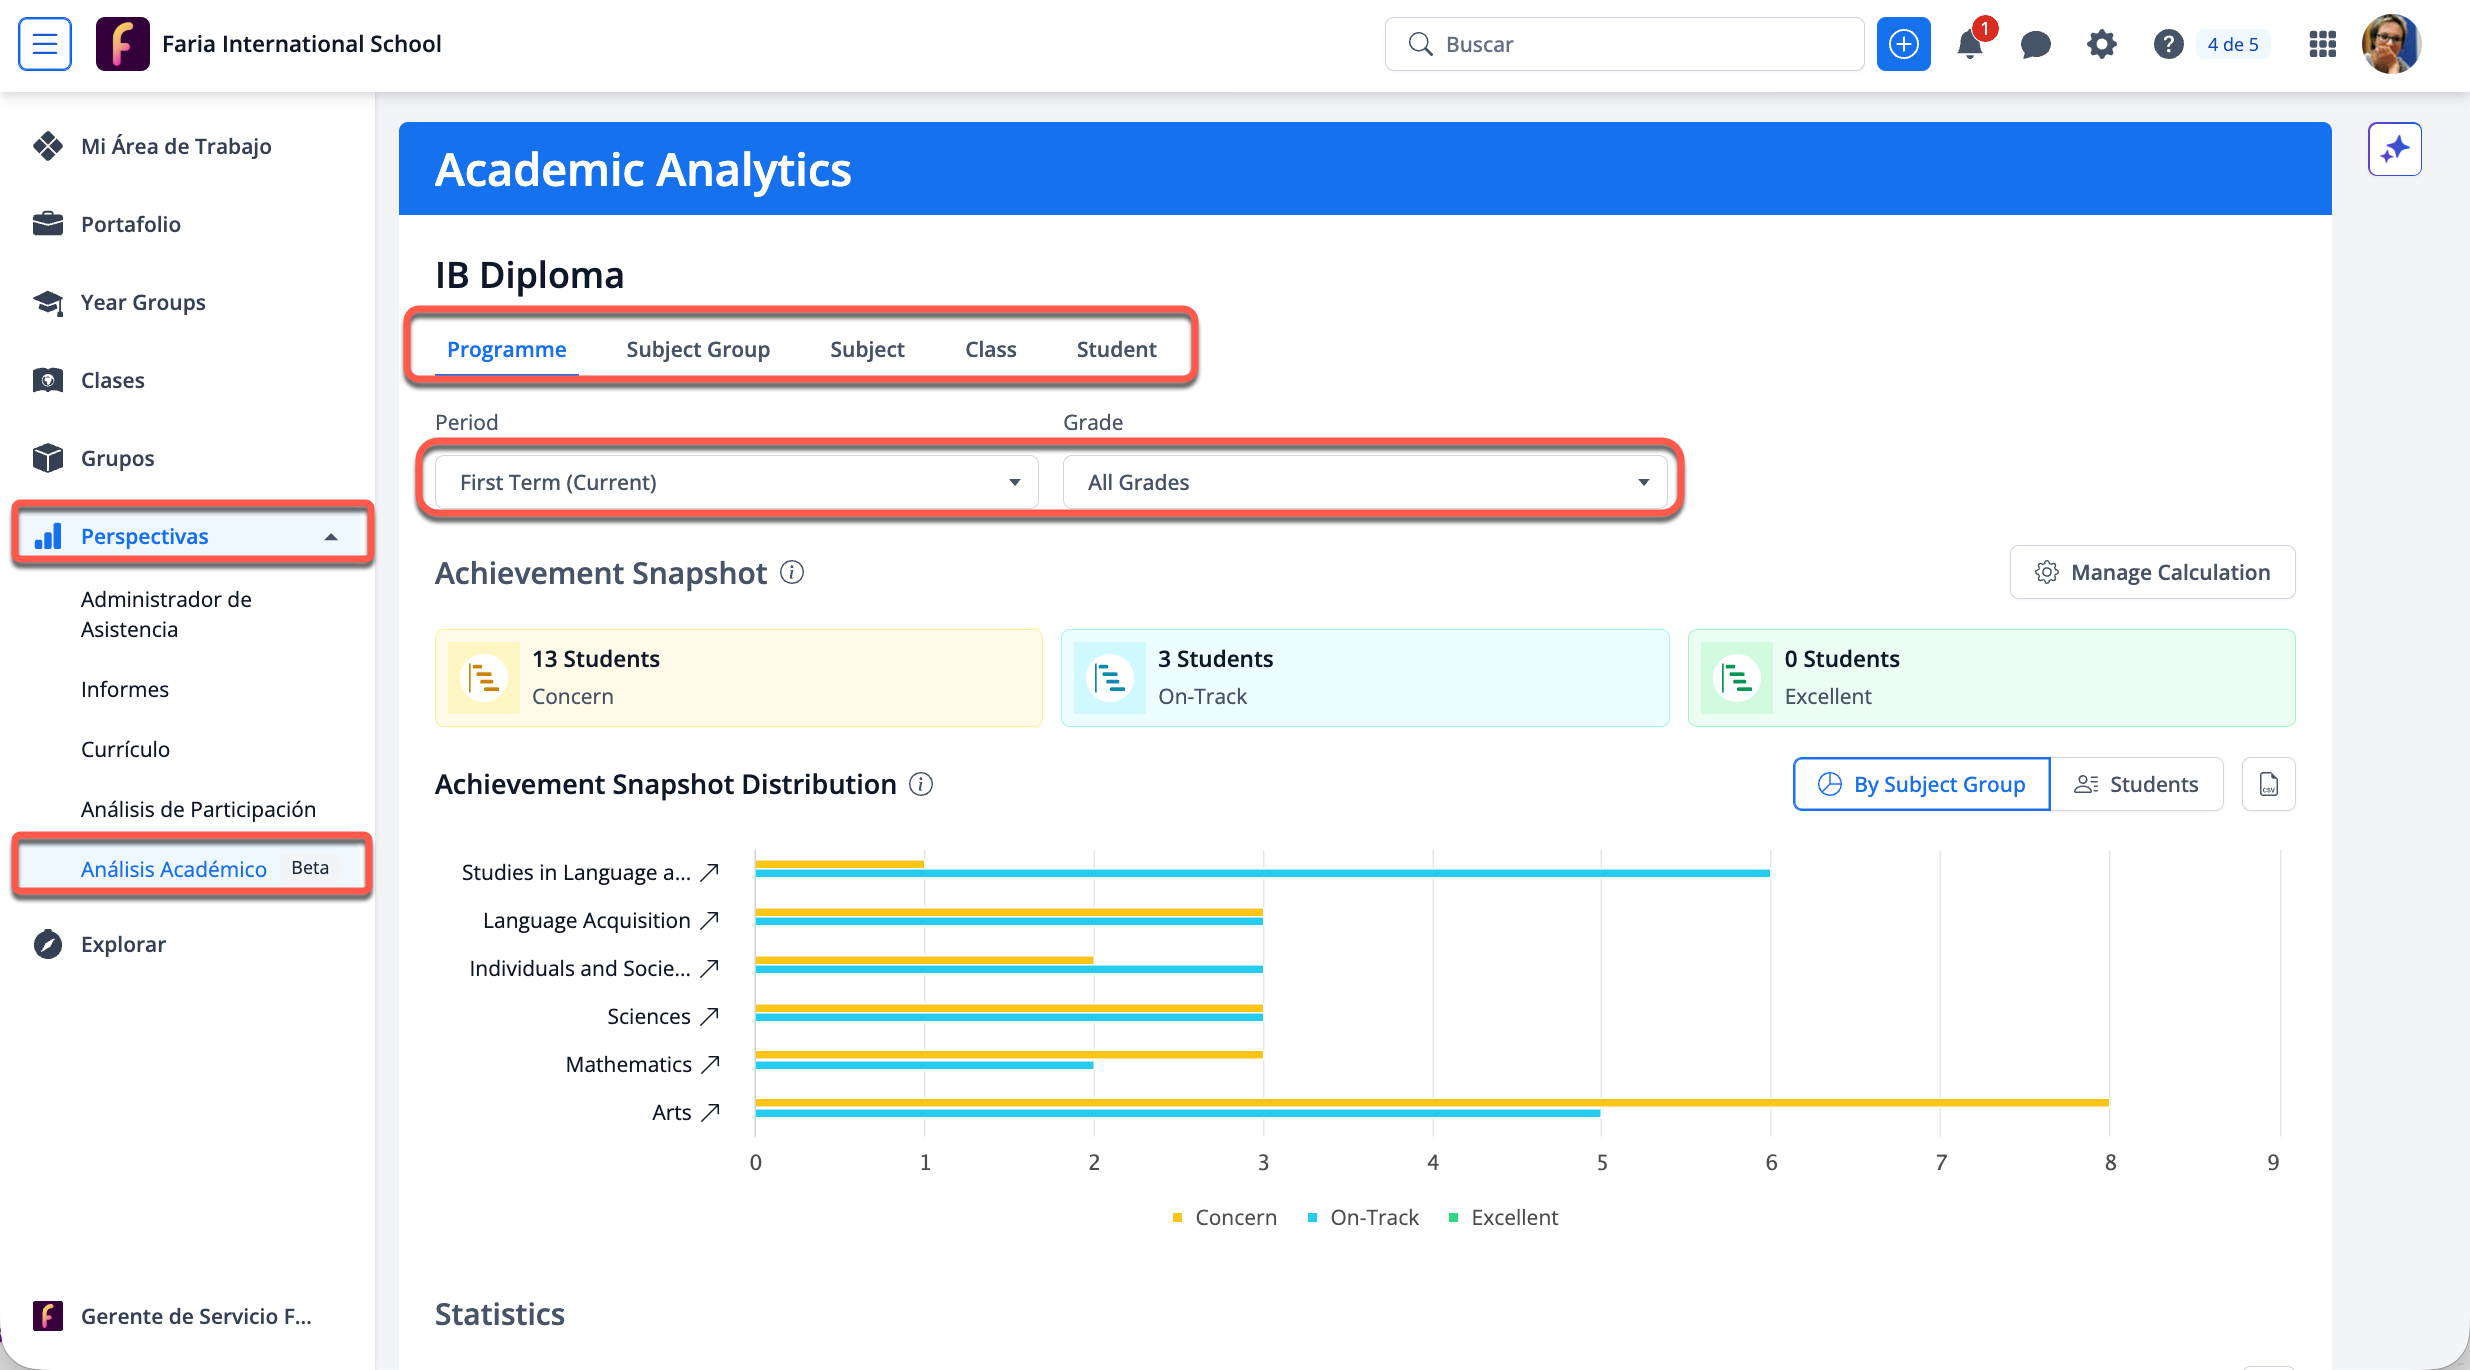Image resolution: width=2470 pixels, height=1370 pixels.
Task: Switch distribution view to Students
Action: pos(2136,784)
